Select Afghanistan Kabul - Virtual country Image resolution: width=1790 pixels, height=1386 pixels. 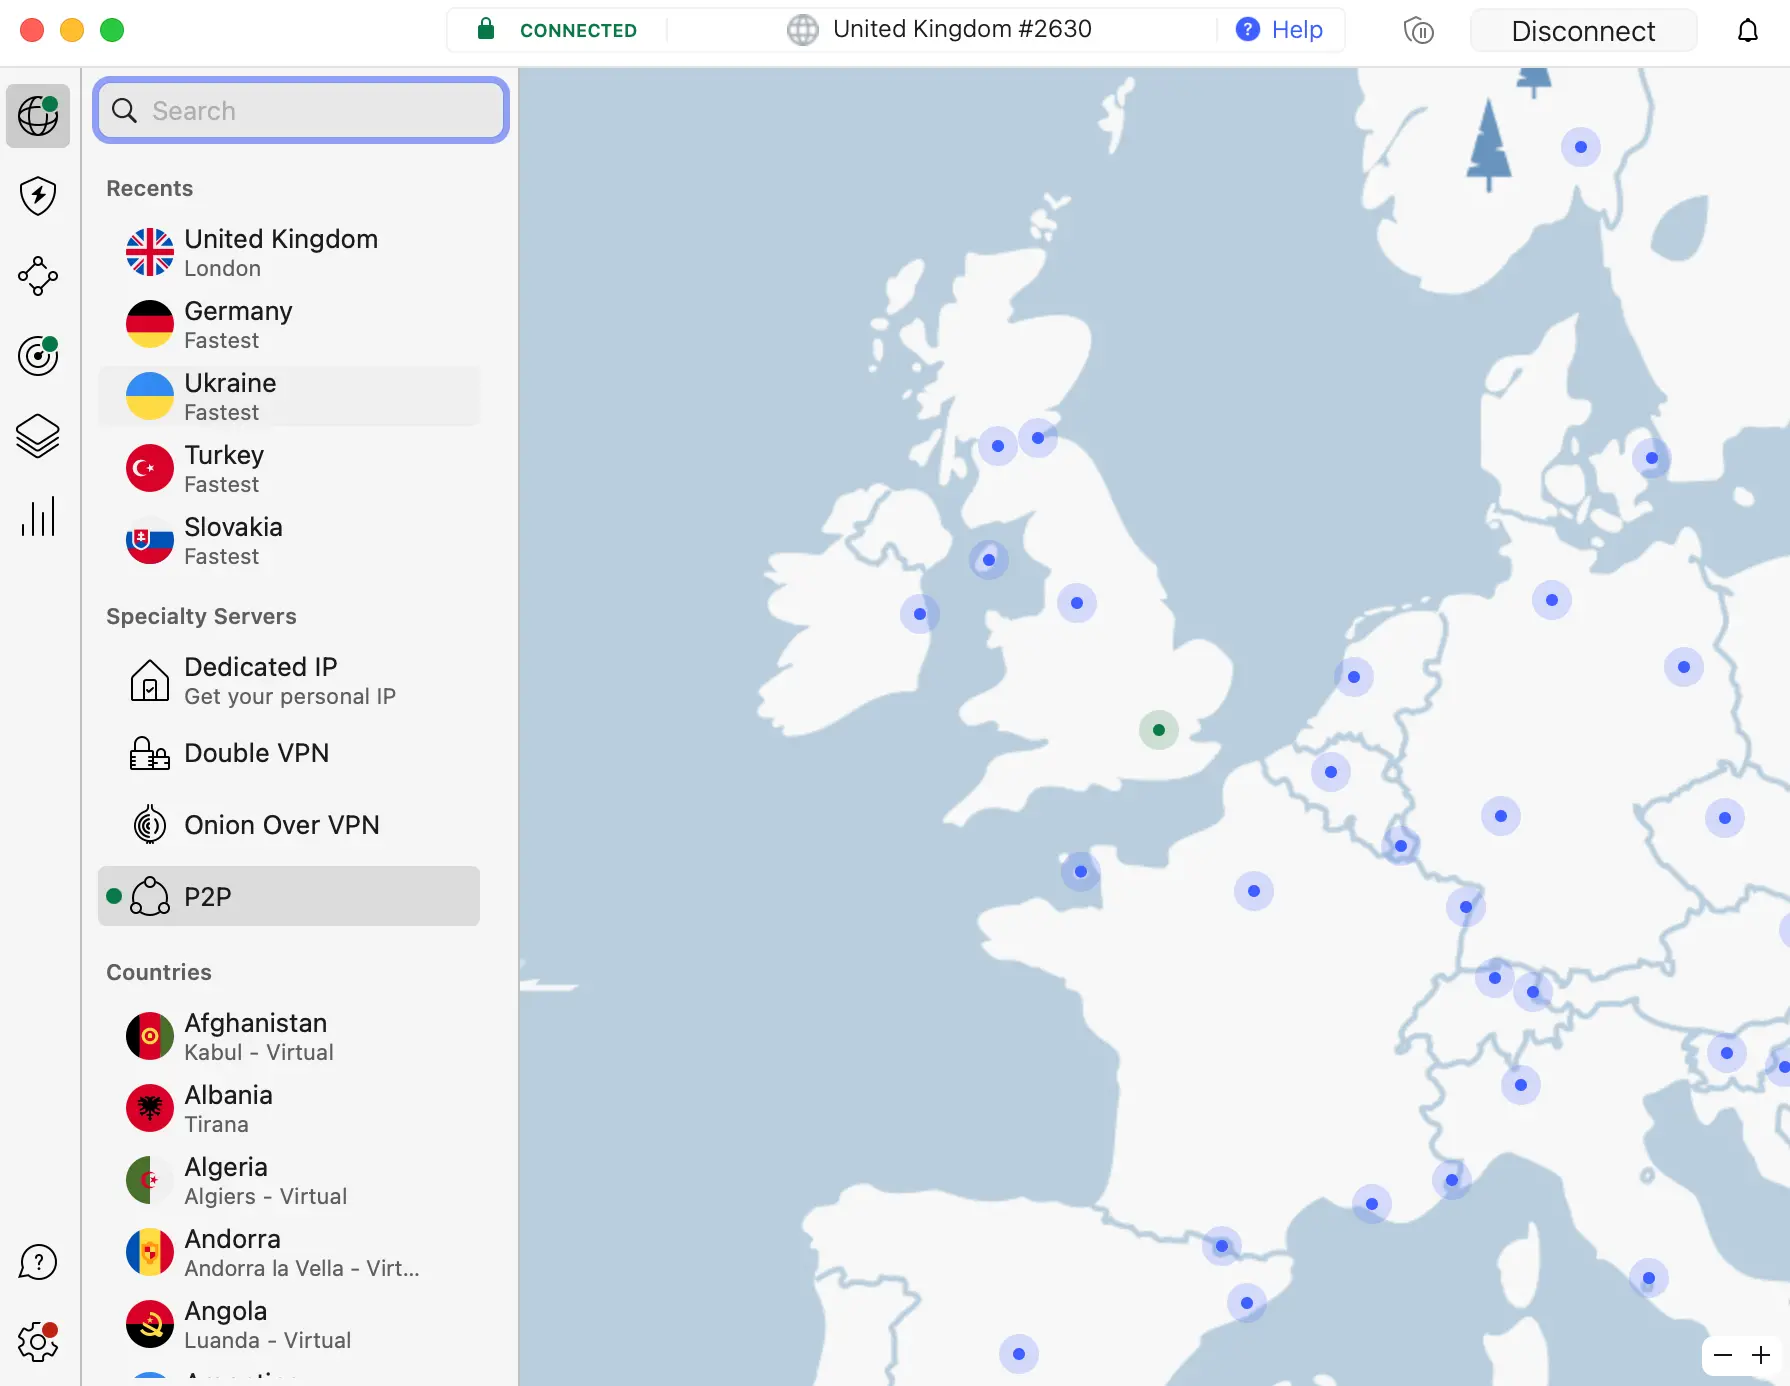pyautogui.click(x=289, y=1036)
